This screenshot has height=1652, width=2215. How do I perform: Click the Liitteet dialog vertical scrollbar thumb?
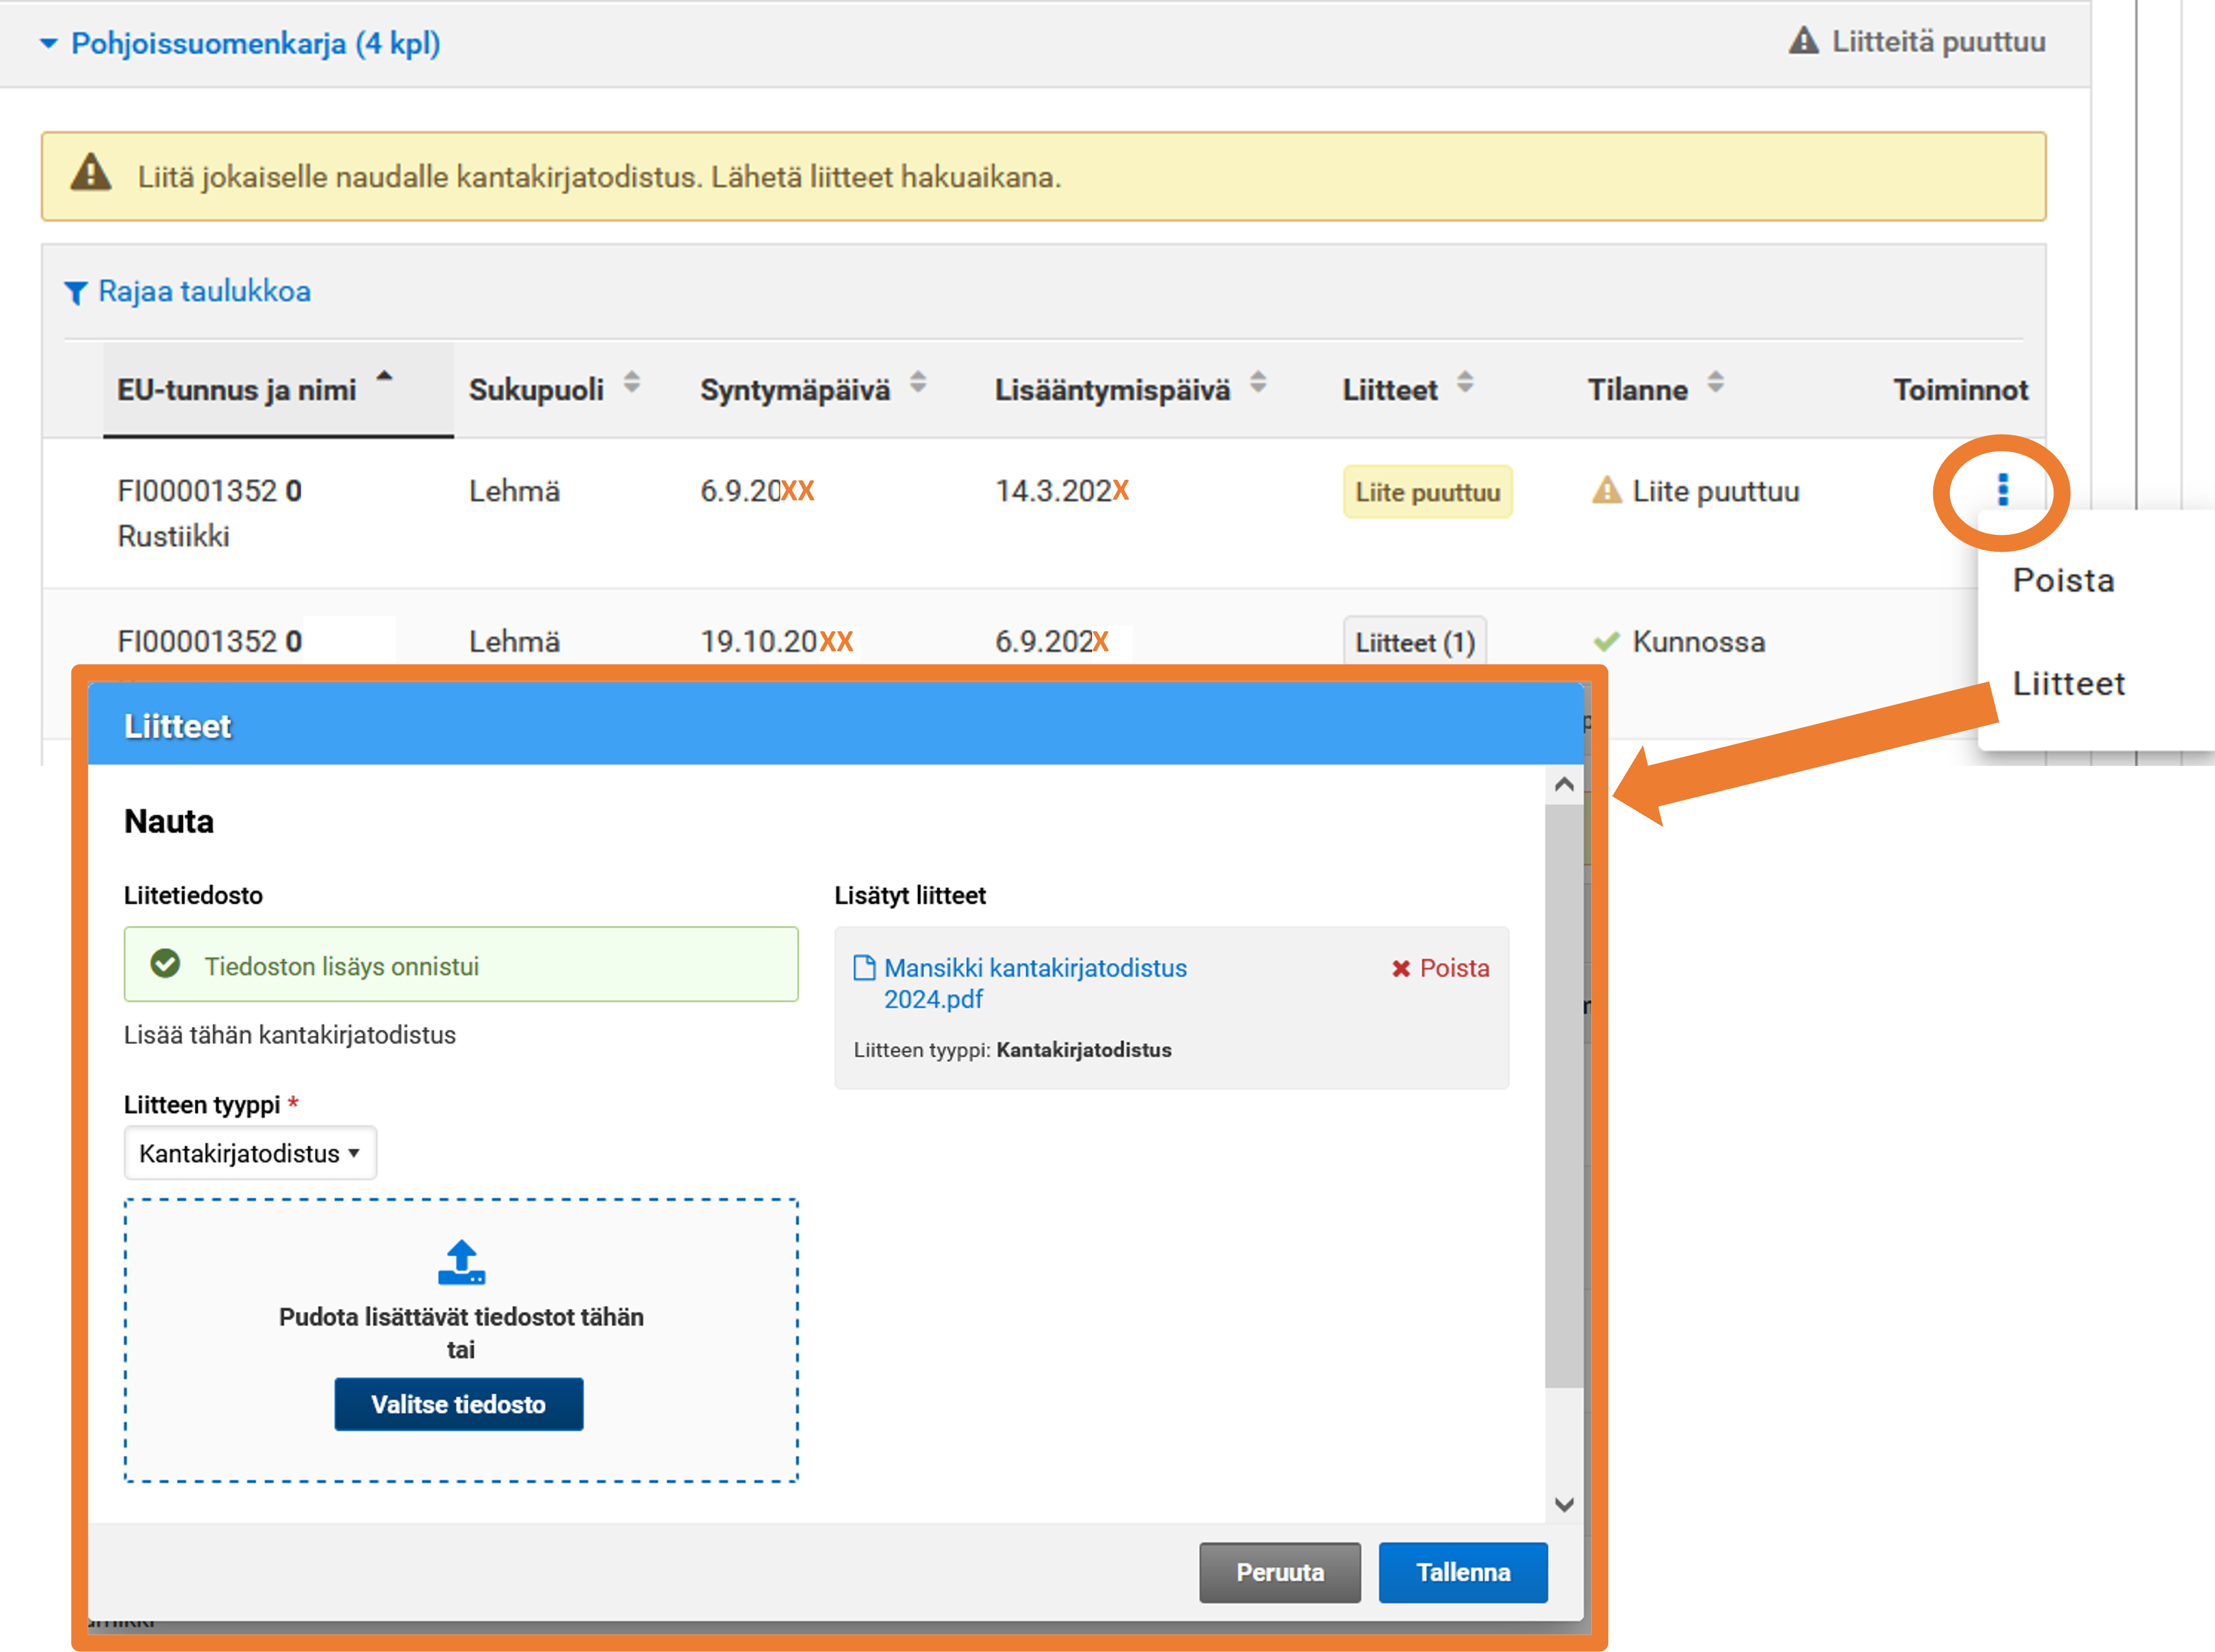point(1564,1095)
